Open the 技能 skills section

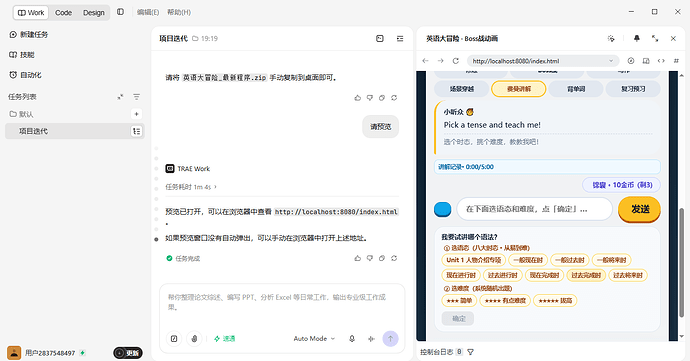click(22, 55)
